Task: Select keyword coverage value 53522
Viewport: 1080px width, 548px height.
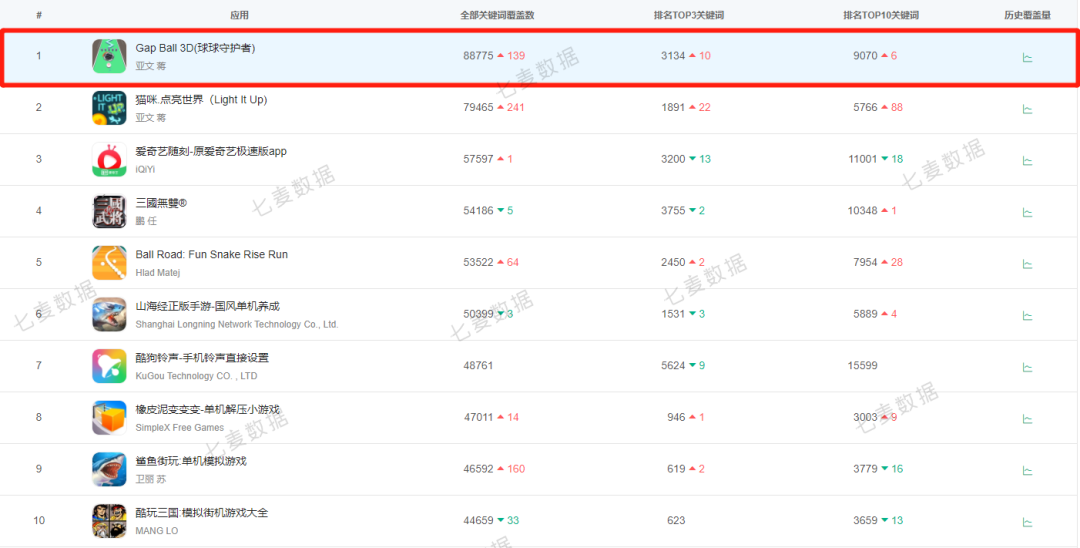Action: [x=478, y=262]
